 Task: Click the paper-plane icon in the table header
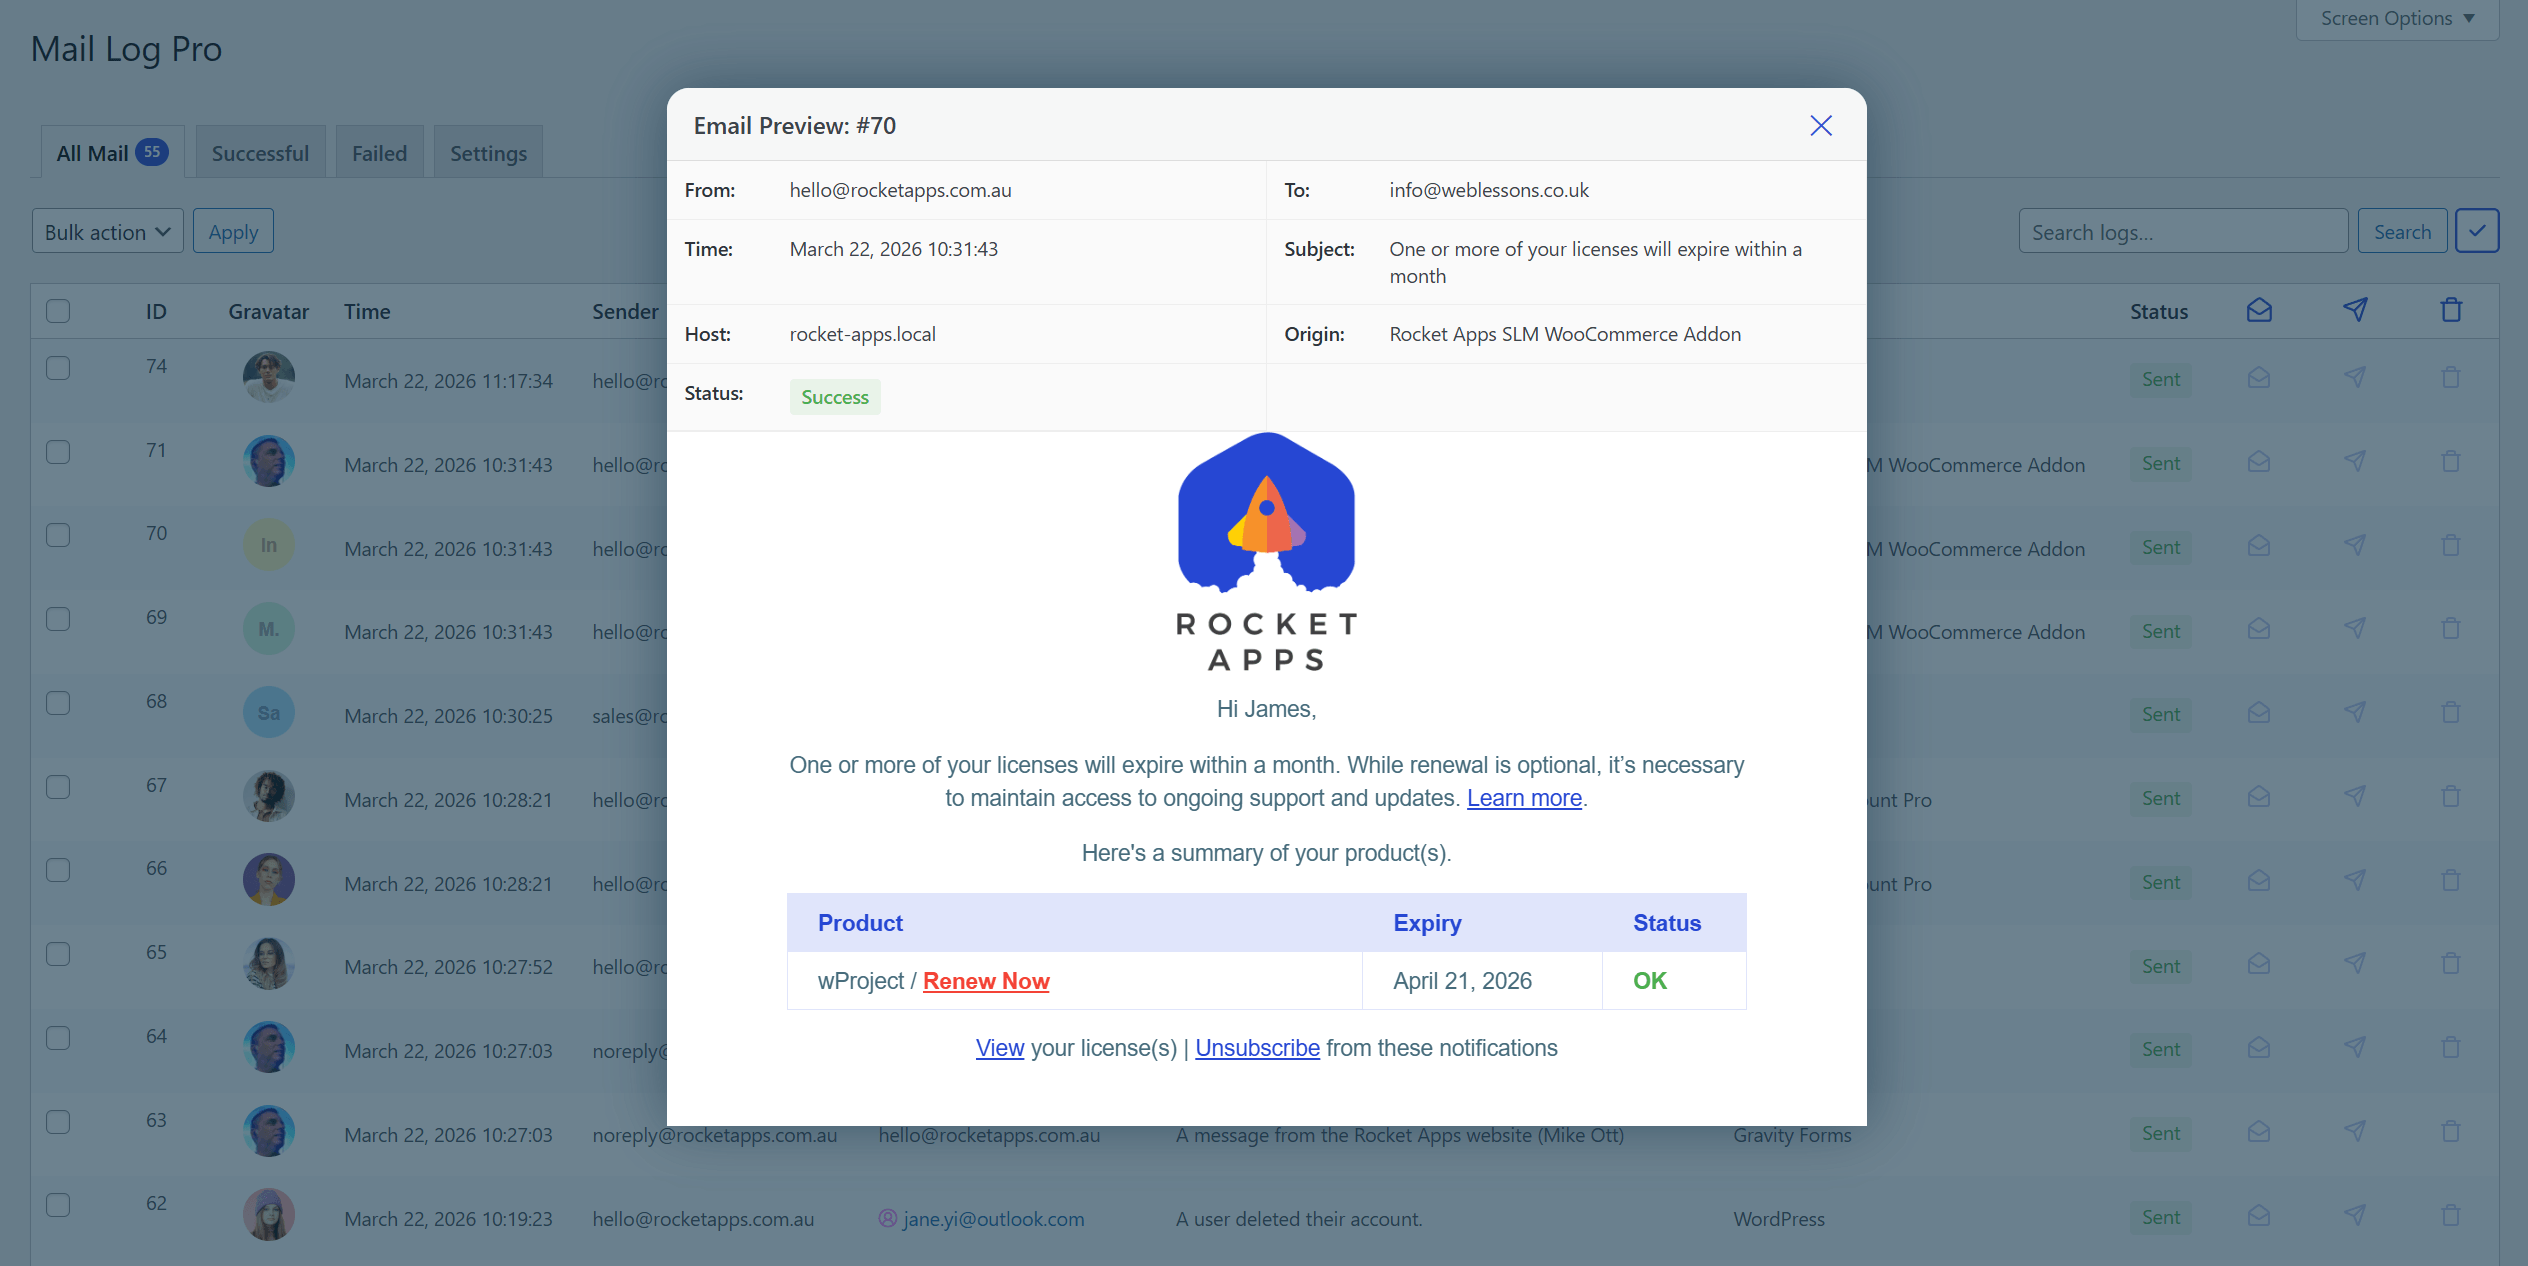pyautogui.click(x=2356, y=310)
